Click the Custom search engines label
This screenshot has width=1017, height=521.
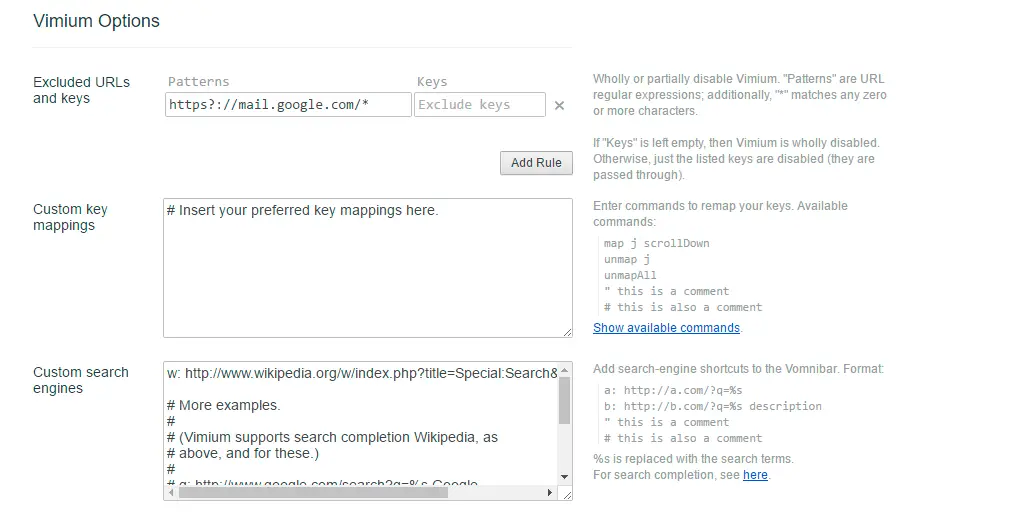[x=80, y=380]
